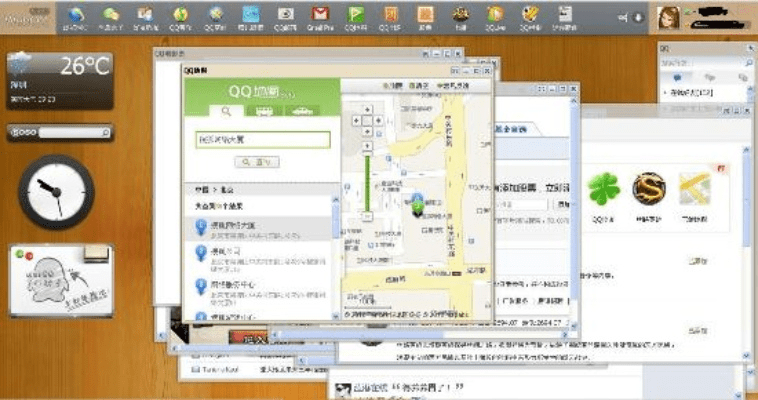Click the first result's blue pin marker

[201, 226]
